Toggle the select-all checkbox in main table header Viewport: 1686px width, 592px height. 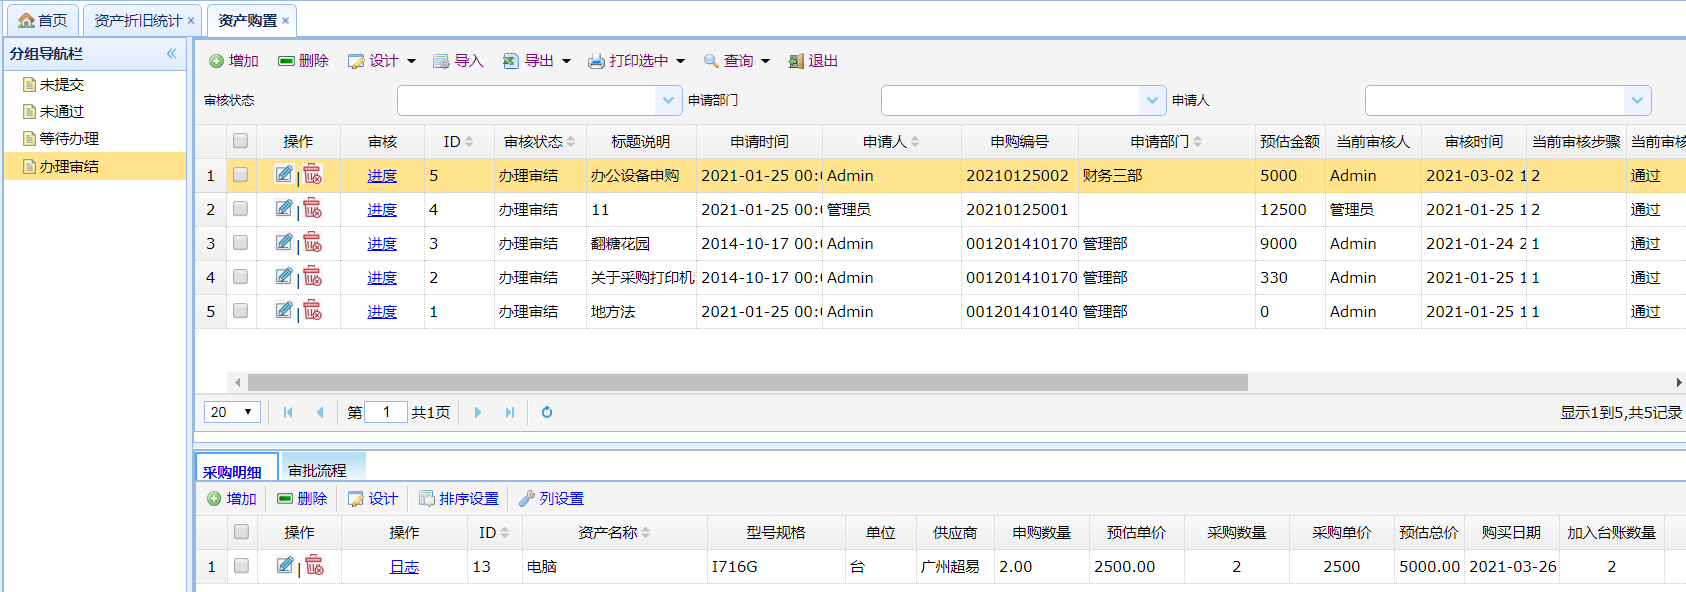pyautogui.click(x=240, y=141)
